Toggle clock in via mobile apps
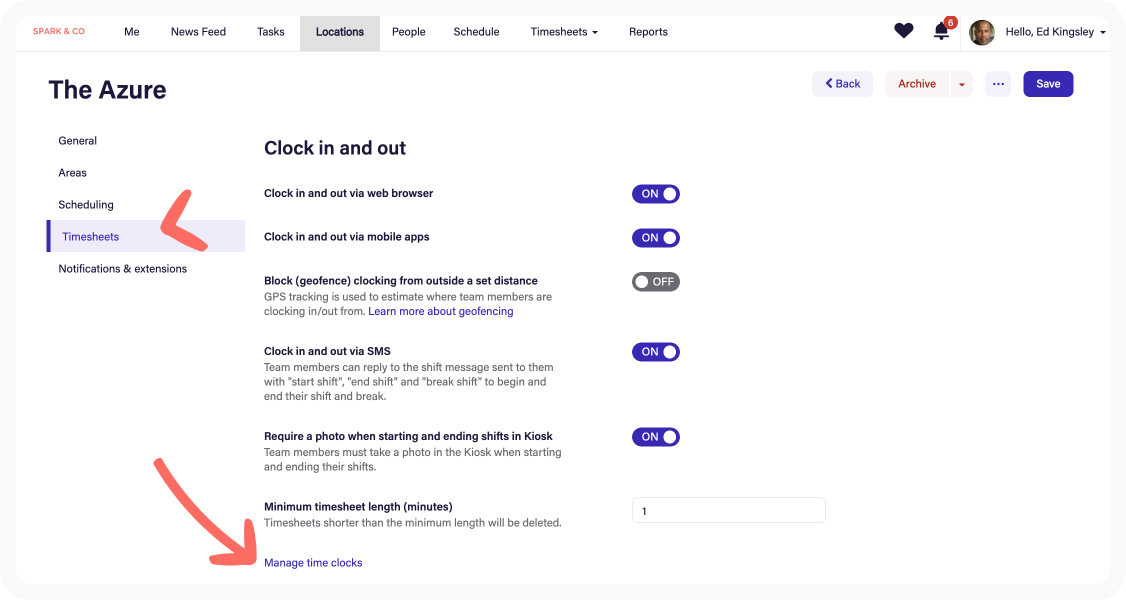The height and width of the screenshot is (601, 1126). click(655, 238)
